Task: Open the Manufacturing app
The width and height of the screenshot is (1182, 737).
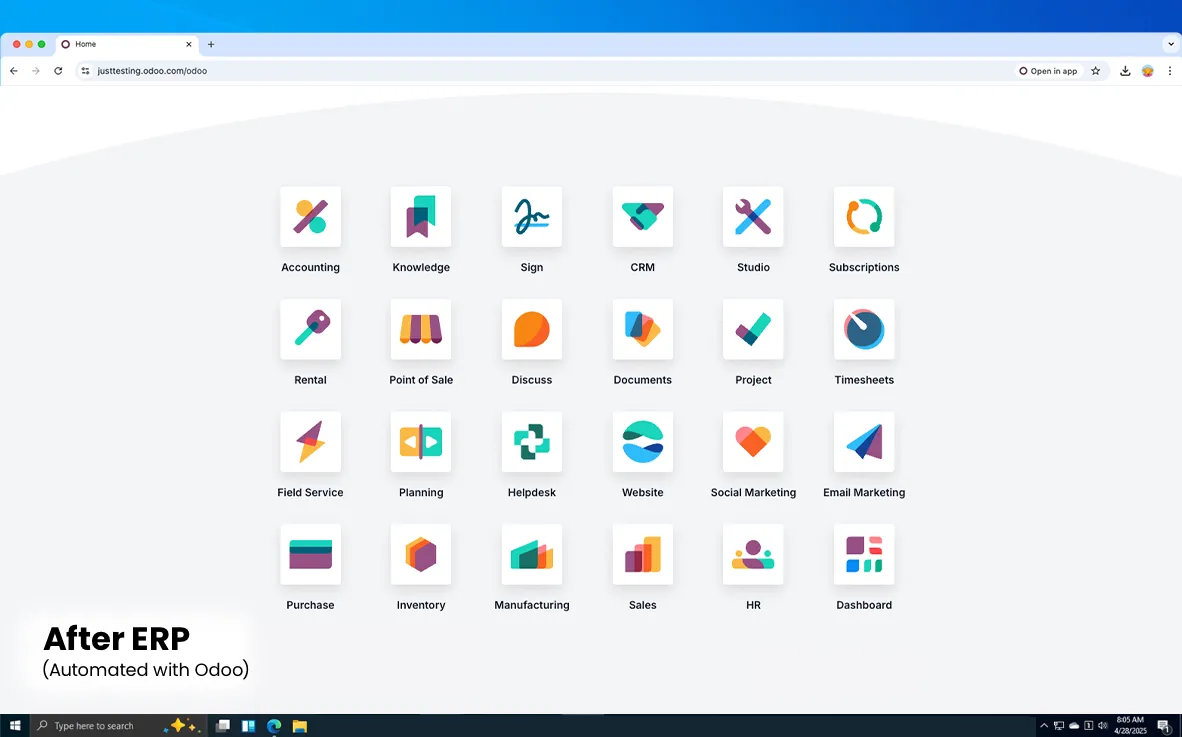Action: point(531,554)
